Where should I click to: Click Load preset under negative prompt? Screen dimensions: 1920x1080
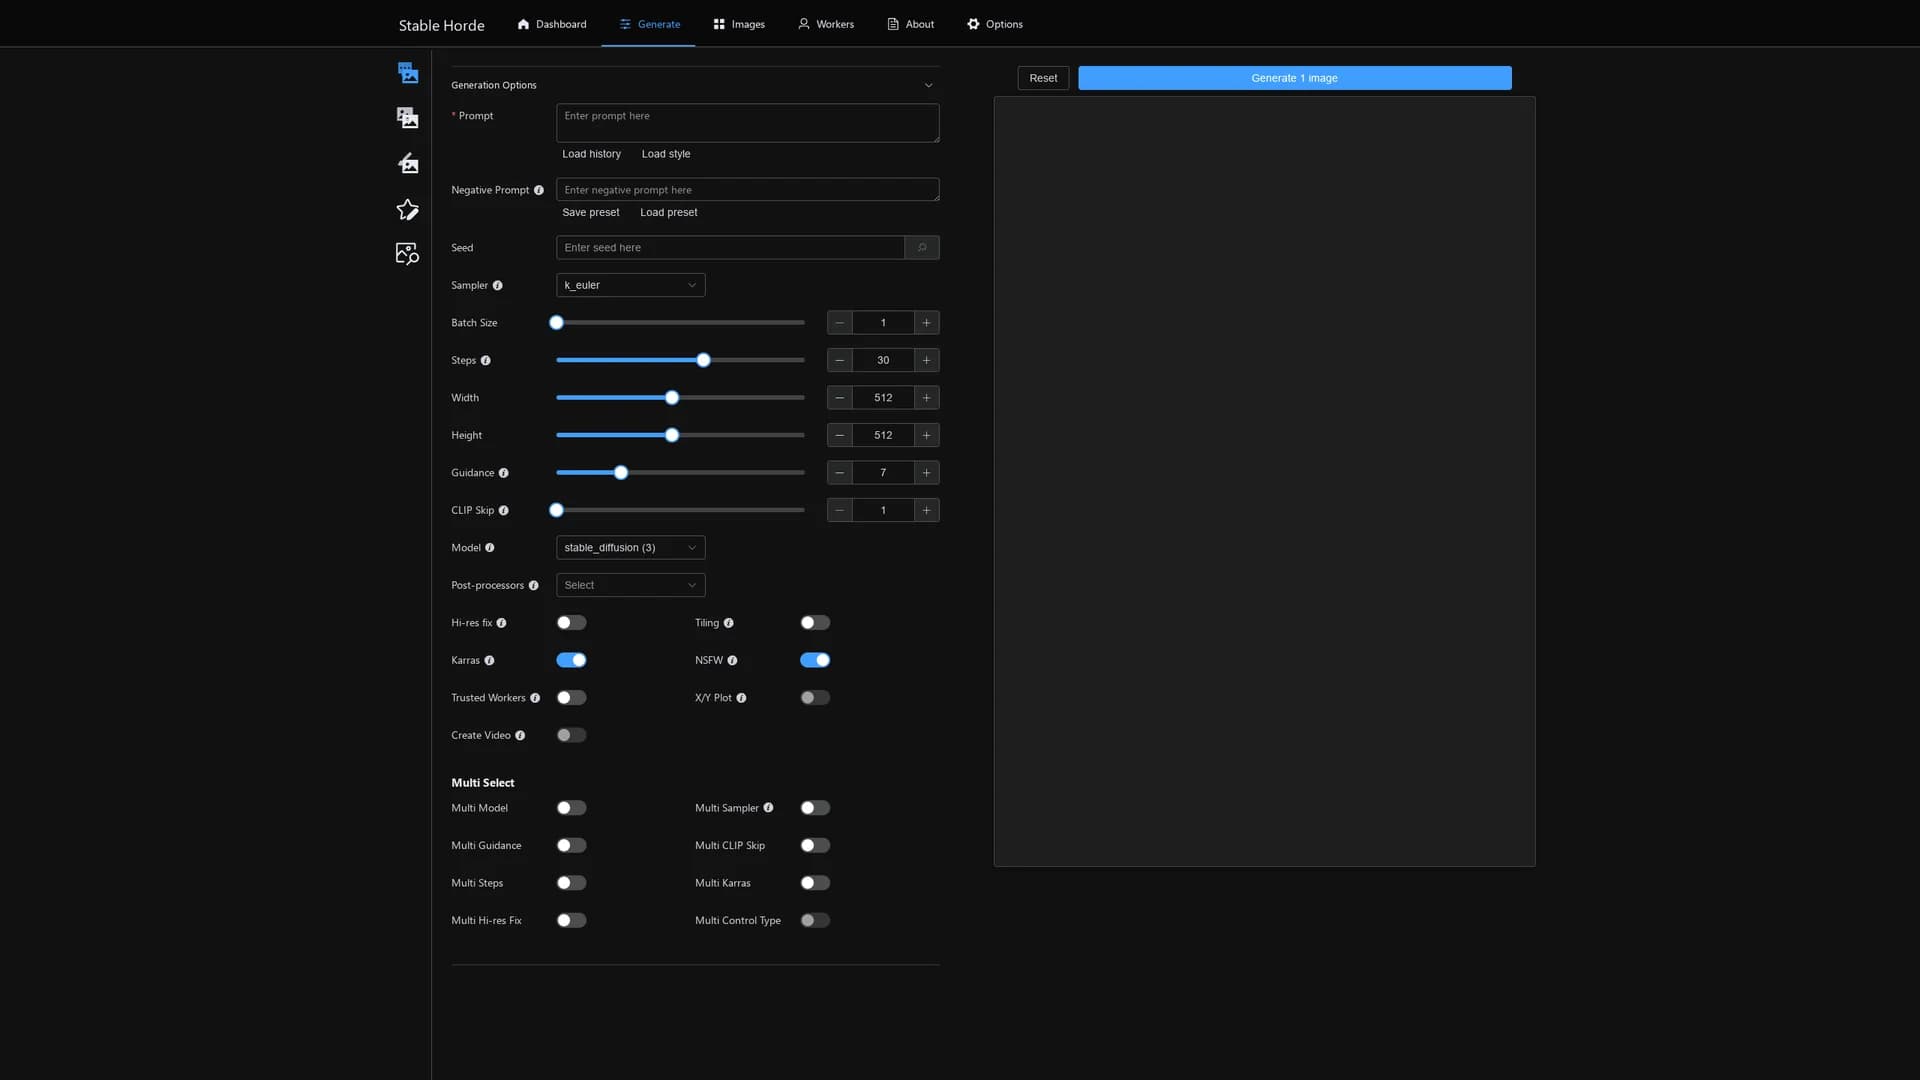669,213
